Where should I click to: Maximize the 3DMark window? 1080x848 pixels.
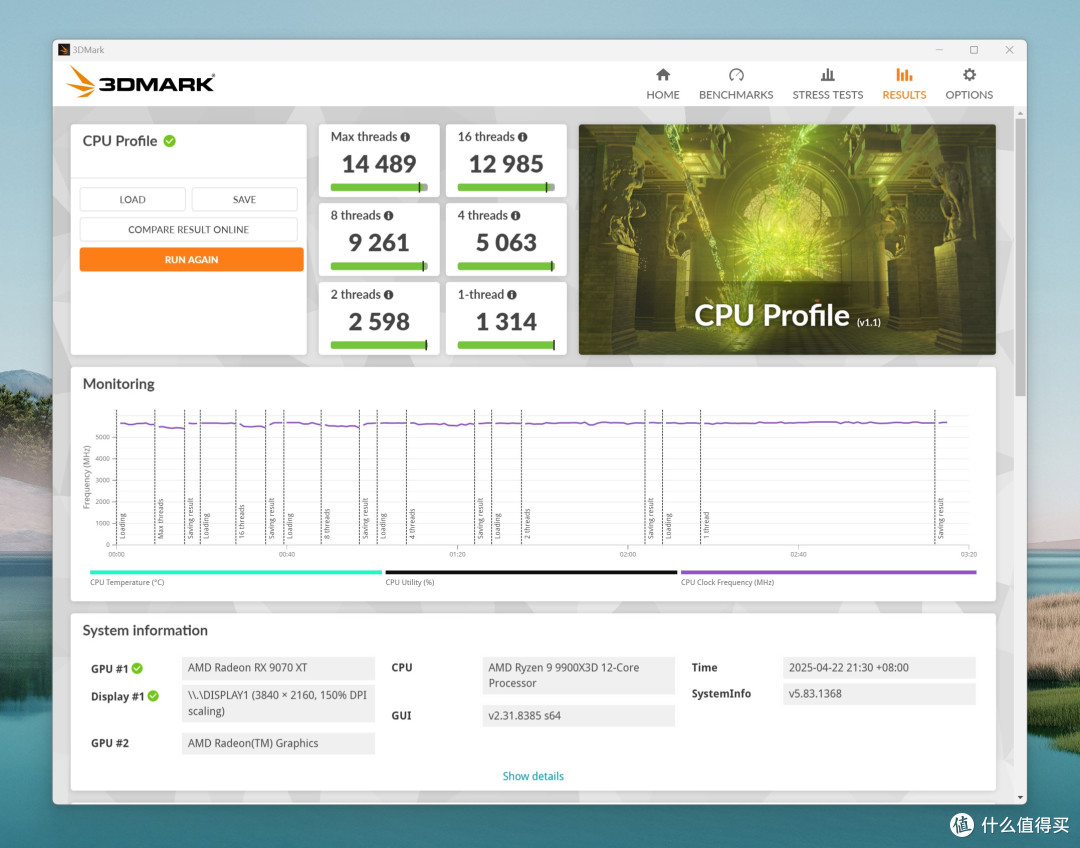[974, 50]
